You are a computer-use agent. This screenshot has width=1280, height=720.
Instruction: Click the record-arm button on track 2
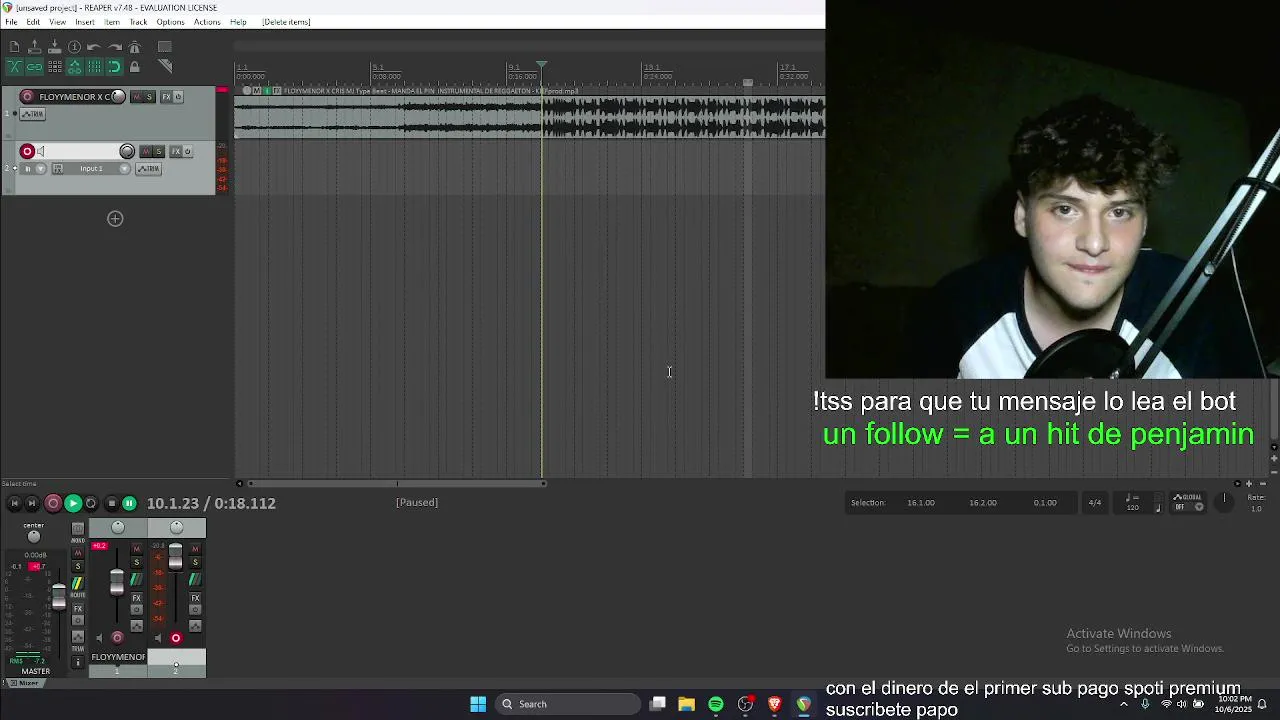(x=27, y=151)
